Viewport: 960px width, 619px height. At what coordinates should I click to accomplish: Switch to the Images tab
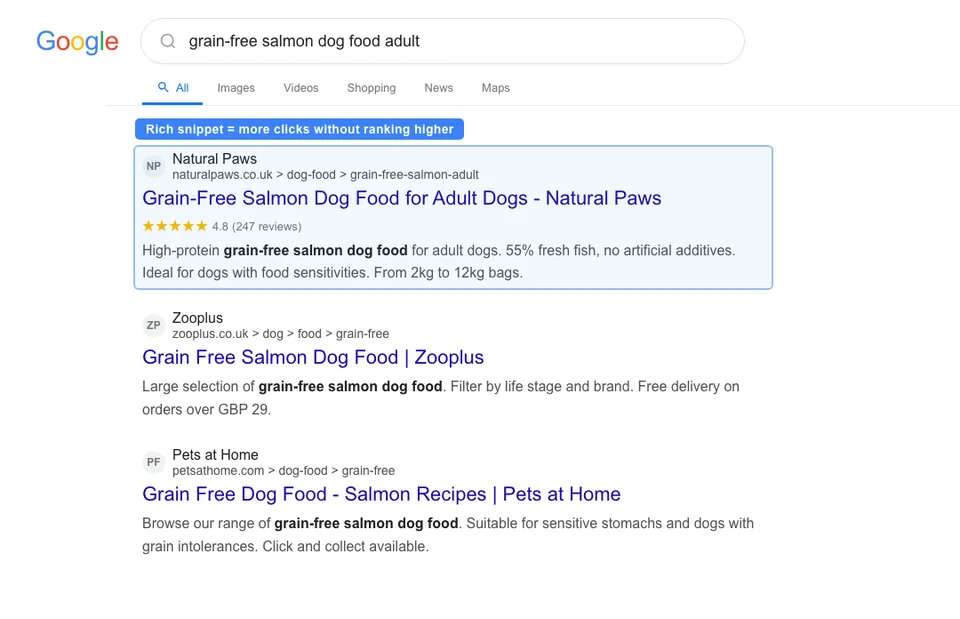click(x=236, y=88)
